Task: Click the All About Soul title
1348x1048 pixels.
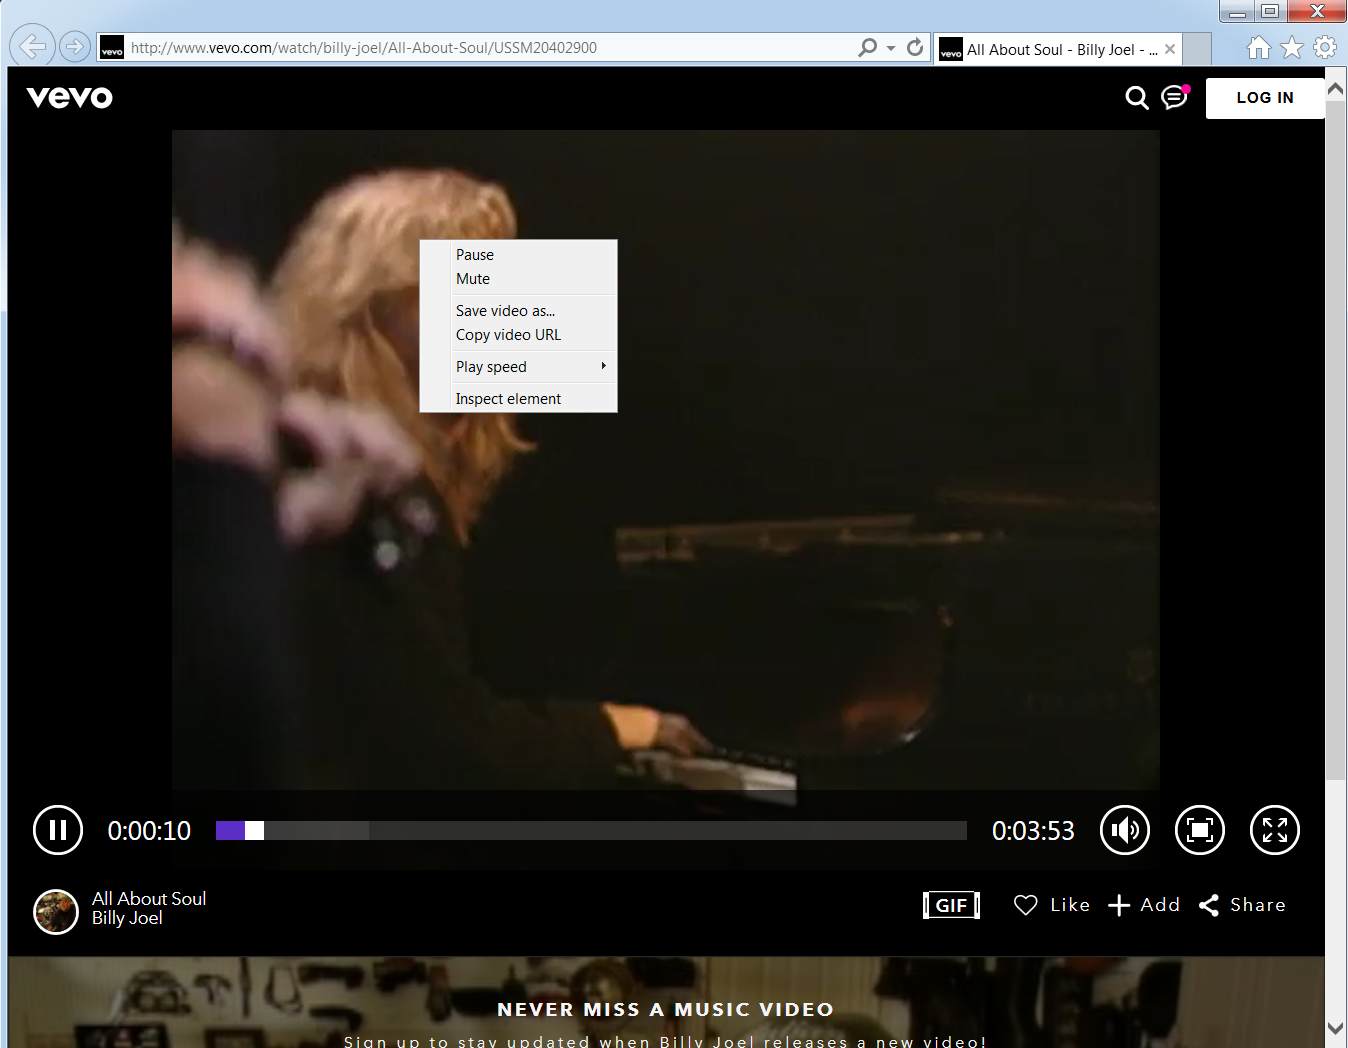Action: pos(149,899)
